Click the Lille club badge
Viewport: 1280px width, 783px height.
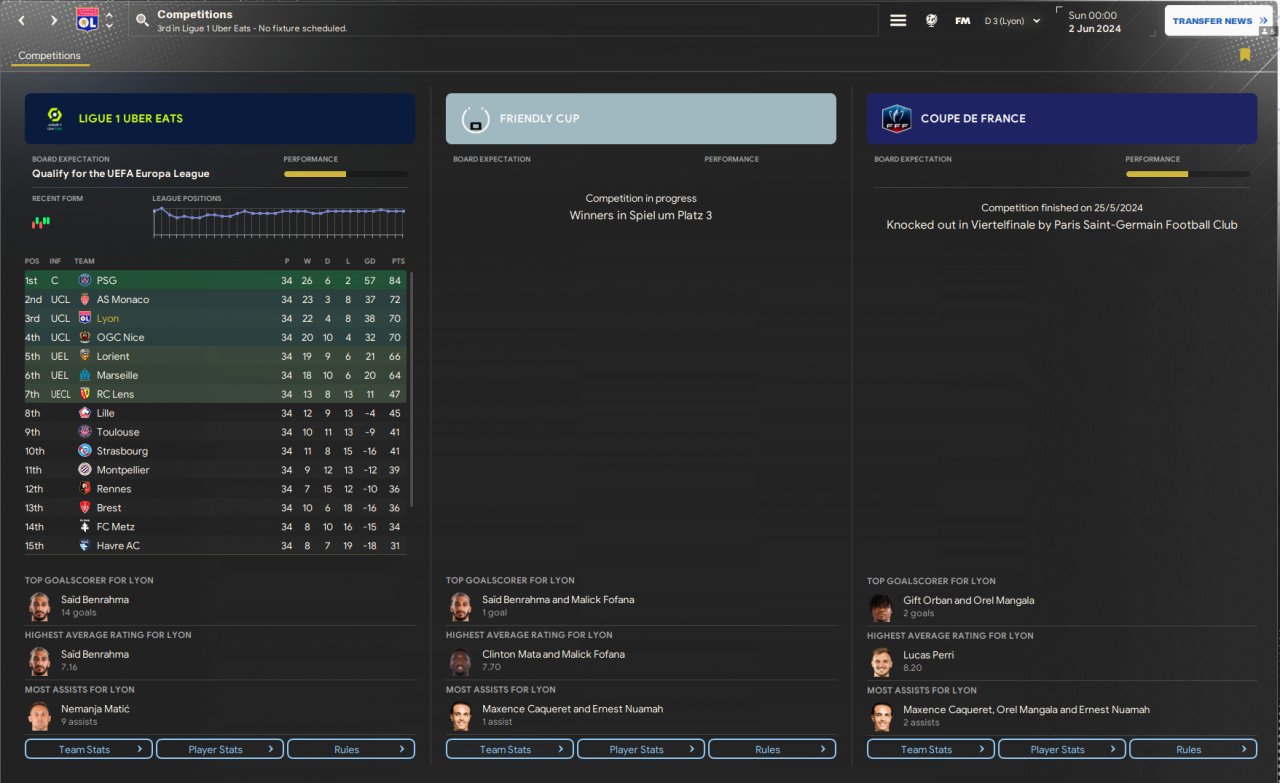[x=85, y=413]
